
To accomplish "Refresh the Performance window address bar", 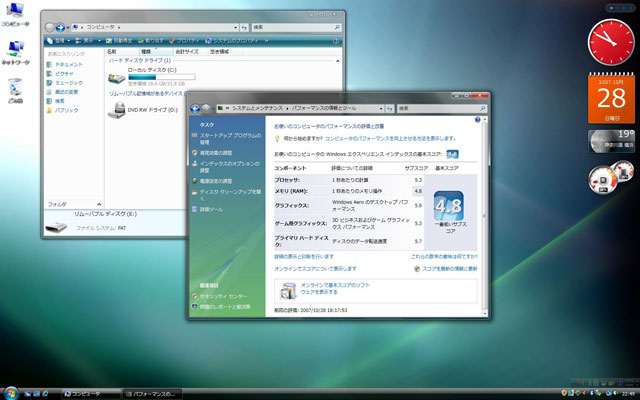I will click(x=389, y=109).
